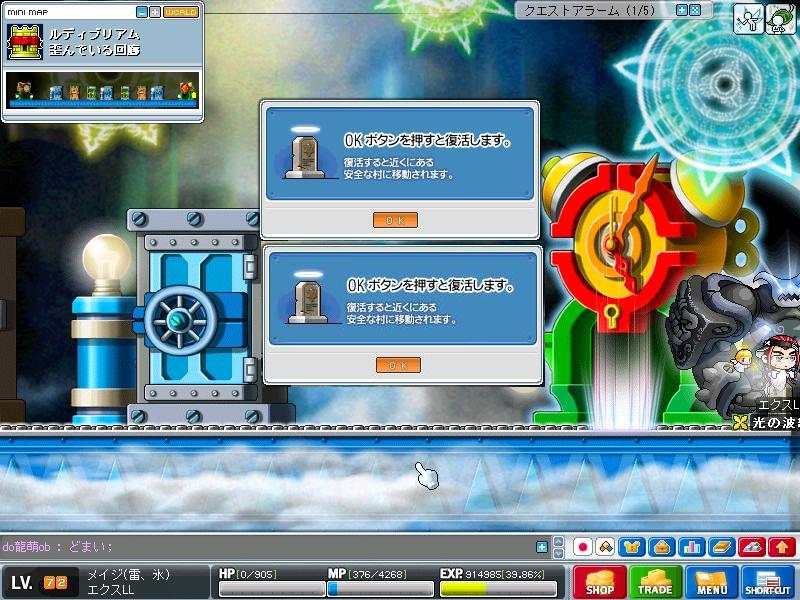Open the equipment window shirt icon
This screenshot has width=800, height=600.
tap(632, 547)
